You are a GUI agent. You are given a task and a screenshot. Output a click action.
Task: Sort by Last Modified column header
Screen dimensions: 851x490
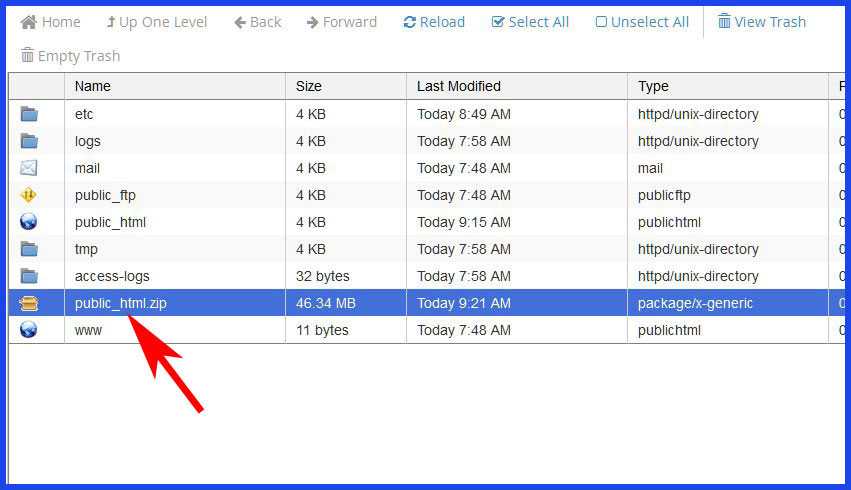pos(459,86)
